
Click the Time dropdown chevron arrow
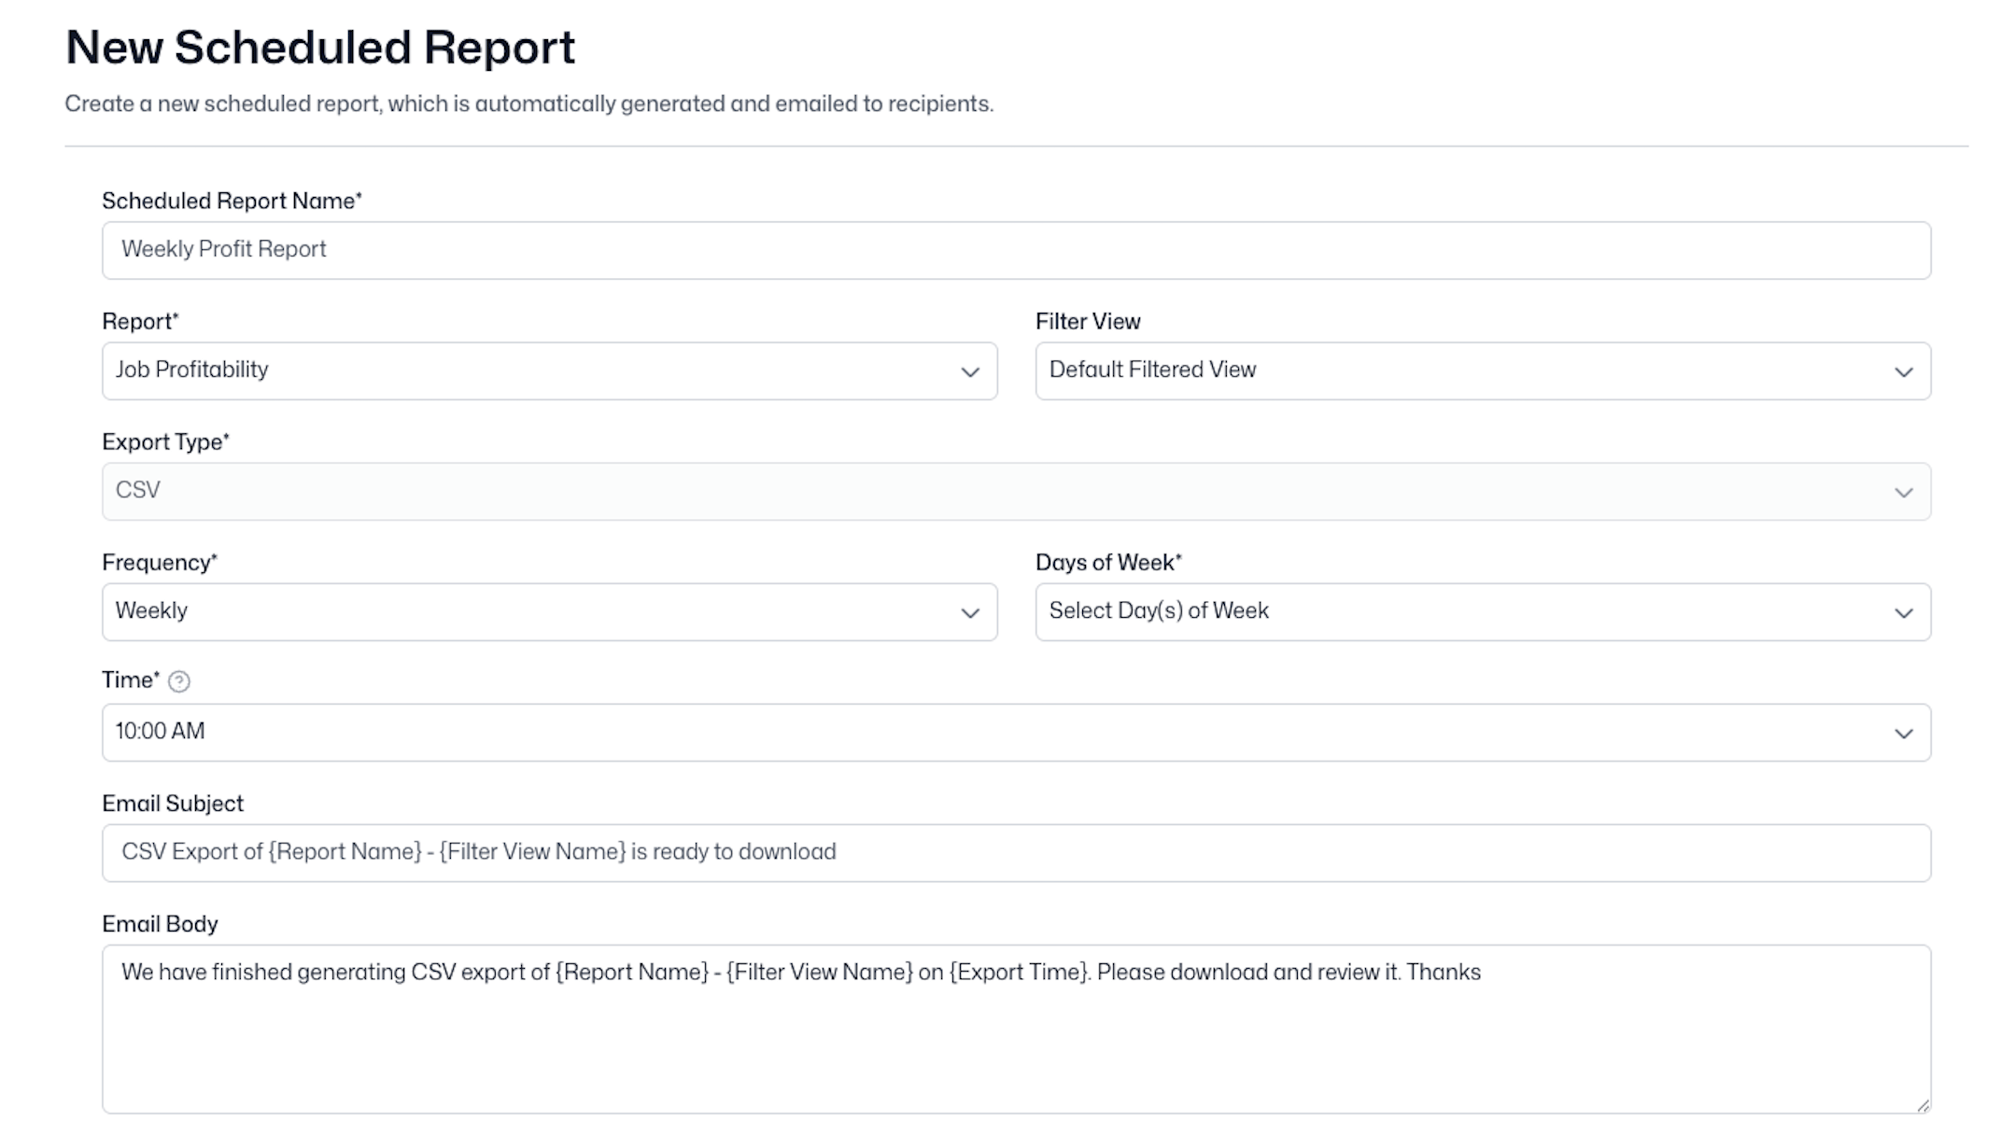coord(1903,734)
